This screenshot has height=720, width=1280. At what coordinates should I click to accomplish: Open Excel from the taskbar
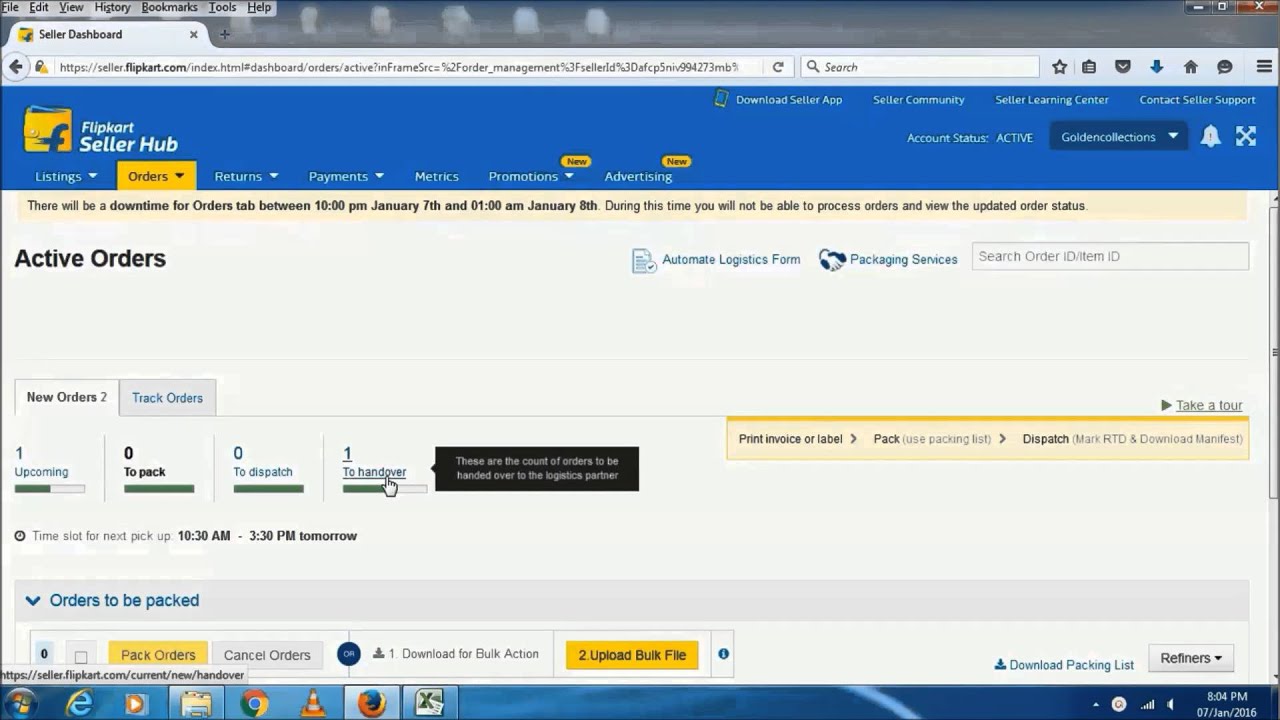[429, 703]
